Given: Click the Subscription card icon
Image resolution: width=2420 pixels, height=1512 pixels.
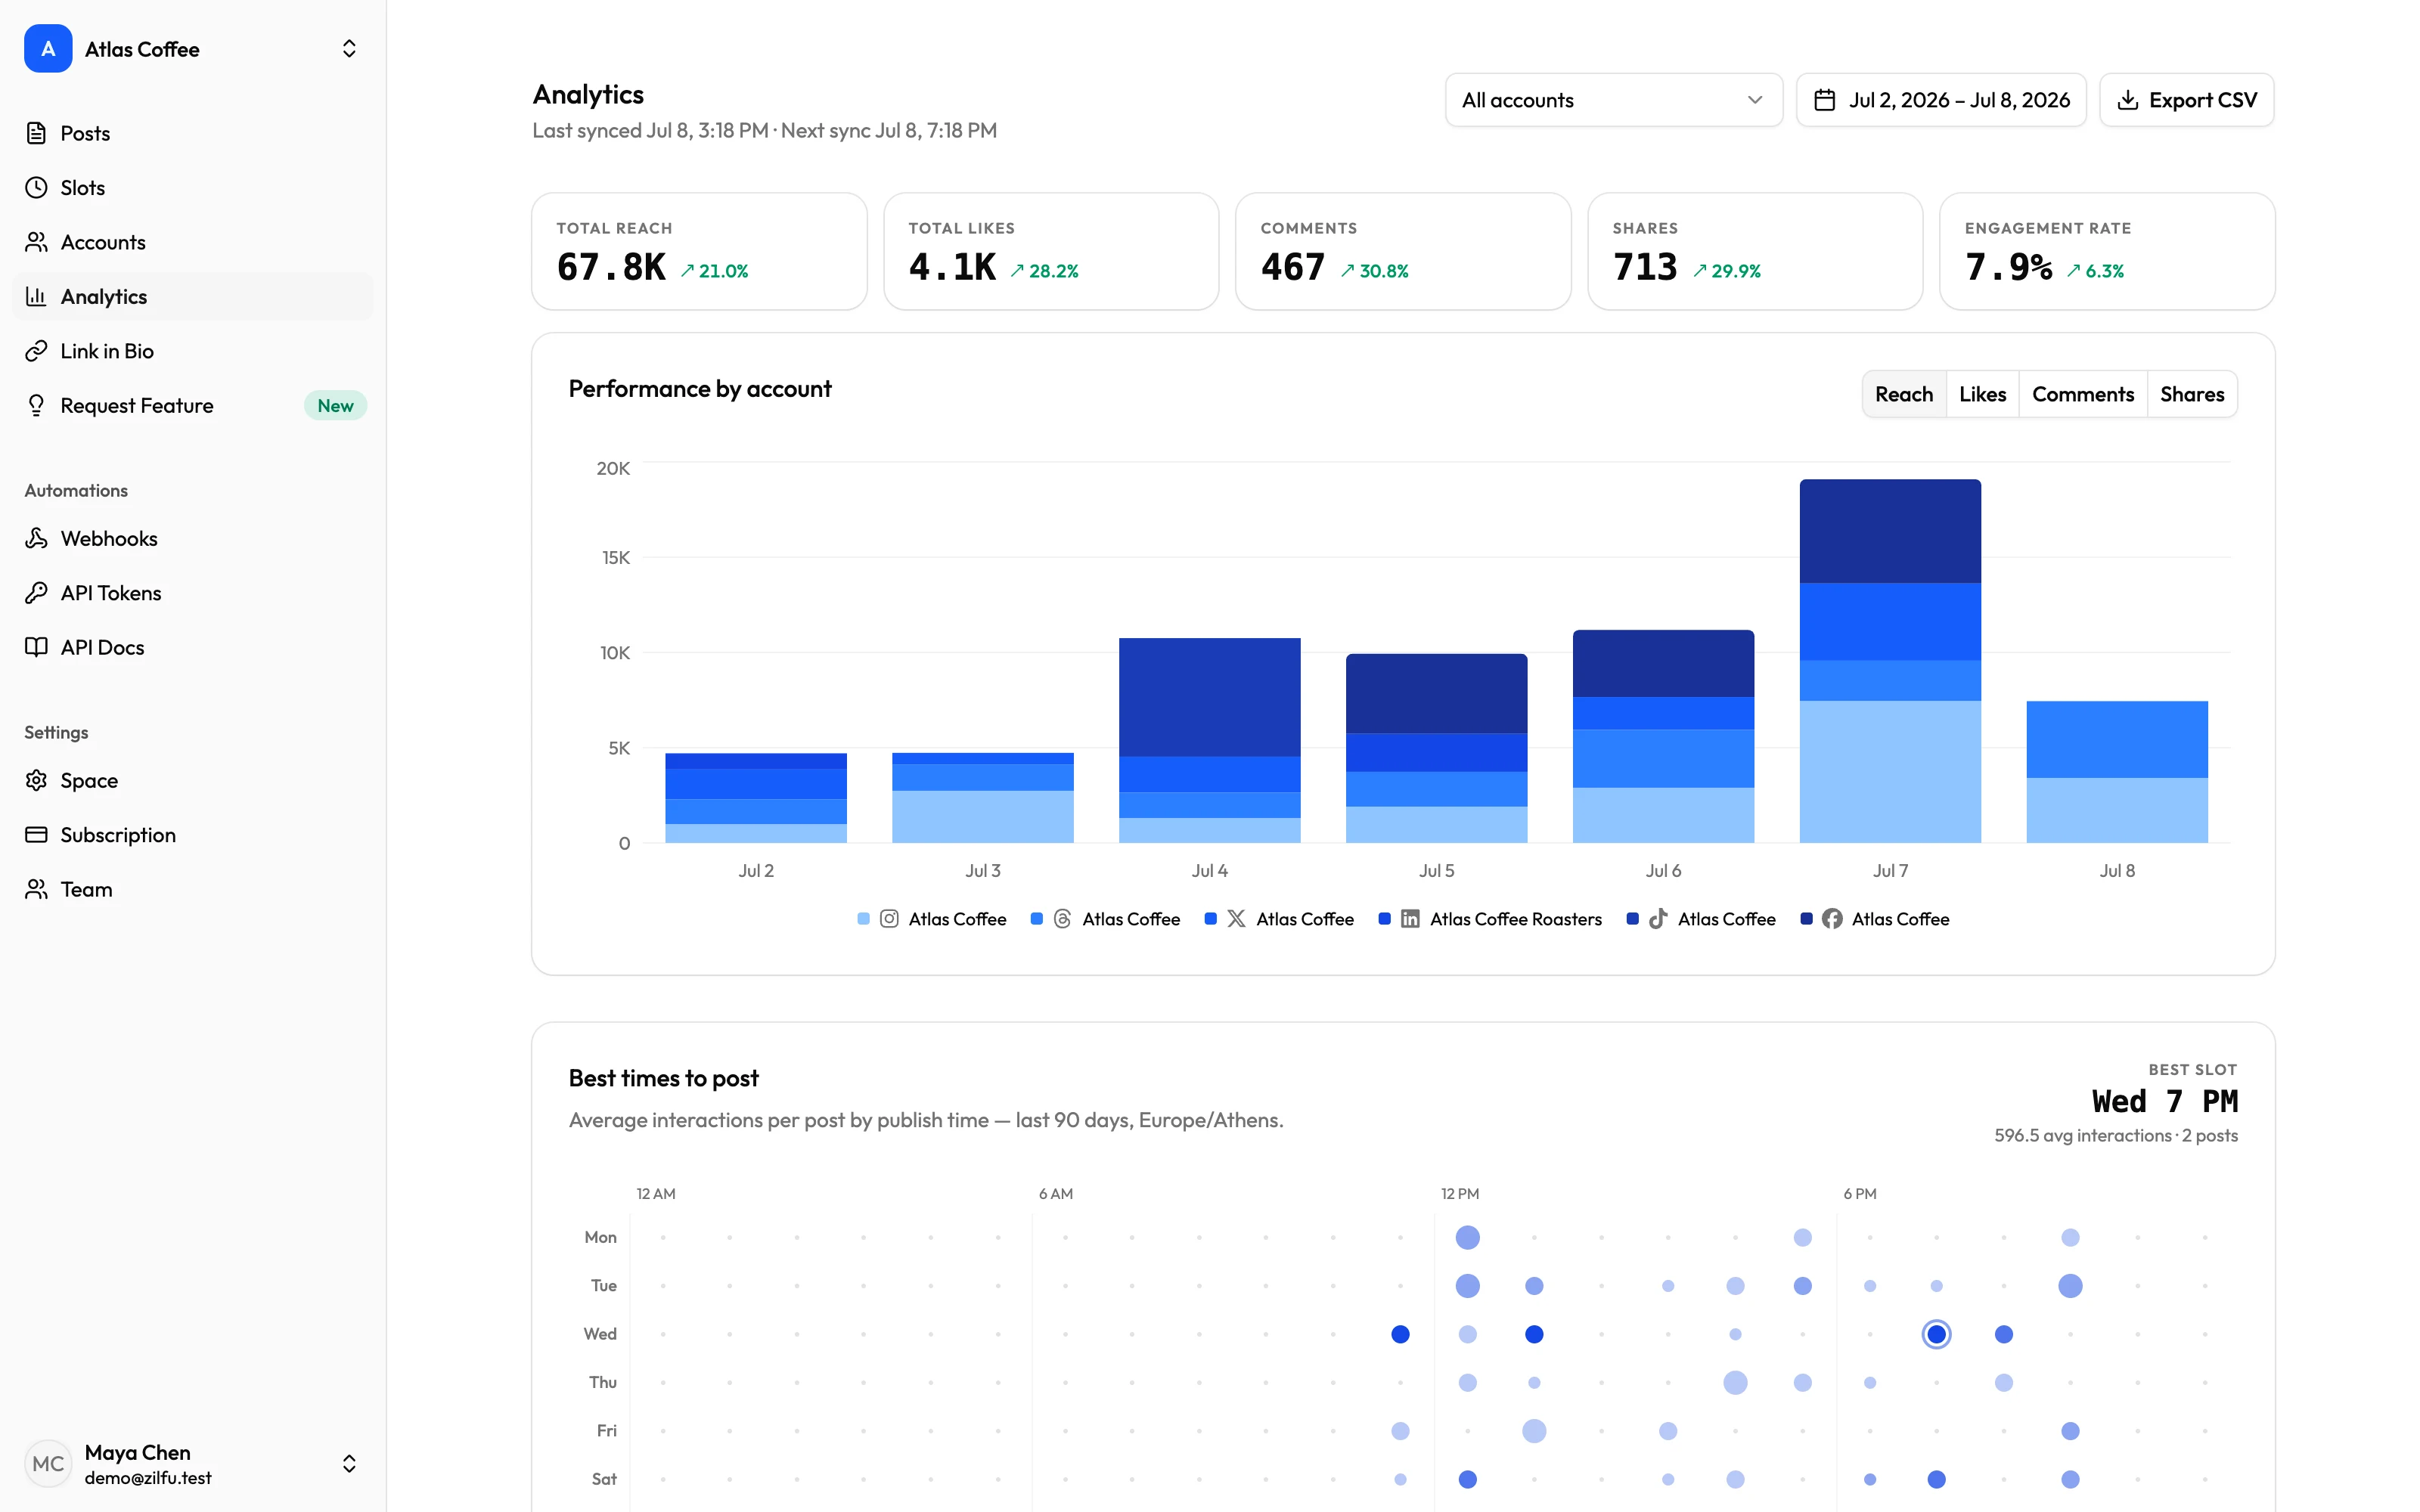Looking at the screenshot, I should click(36, 835).
